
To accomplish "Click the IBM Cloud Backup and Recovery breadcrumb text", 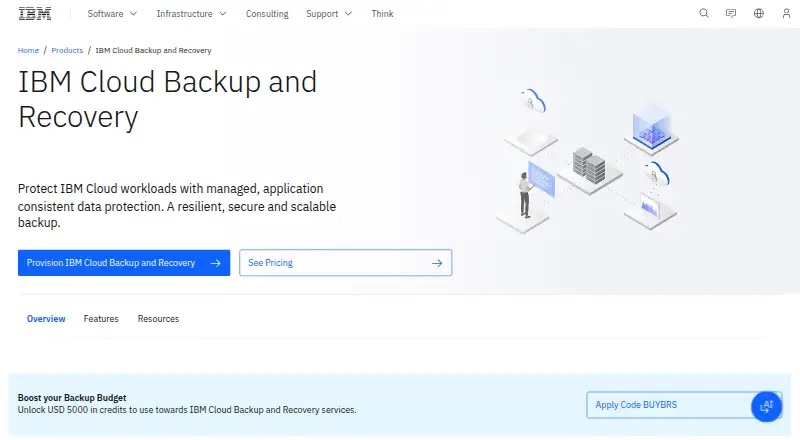I will pyautogui.click(x=153, y=50).
